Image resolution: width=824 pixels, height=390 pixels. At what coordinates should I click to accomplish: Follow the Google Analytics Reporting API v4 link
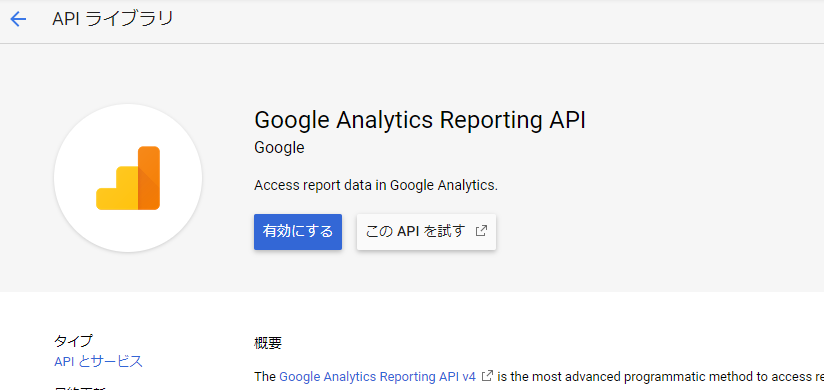pos(377,377)
